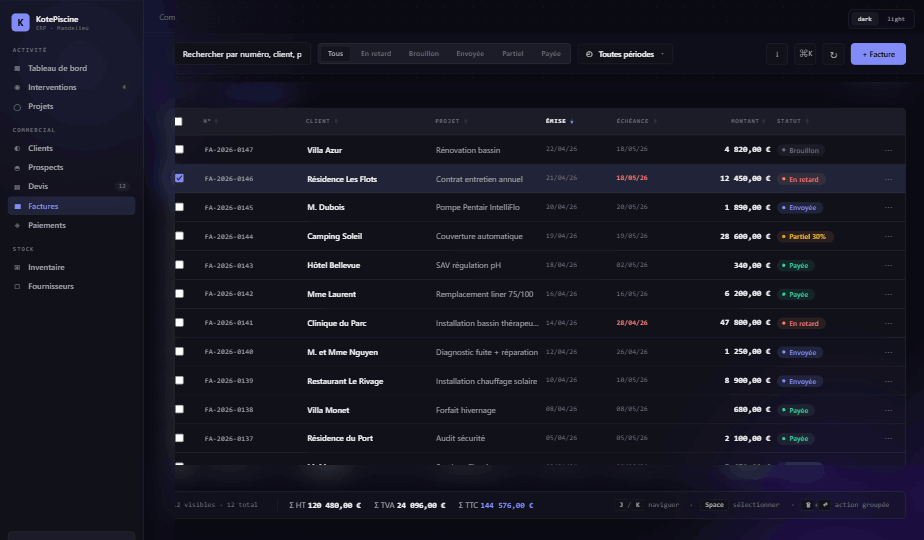The height and width of the screenshot is (540, 924).
Task: Click the Fournisseurs sidebar icon
Action: point(17,287)
